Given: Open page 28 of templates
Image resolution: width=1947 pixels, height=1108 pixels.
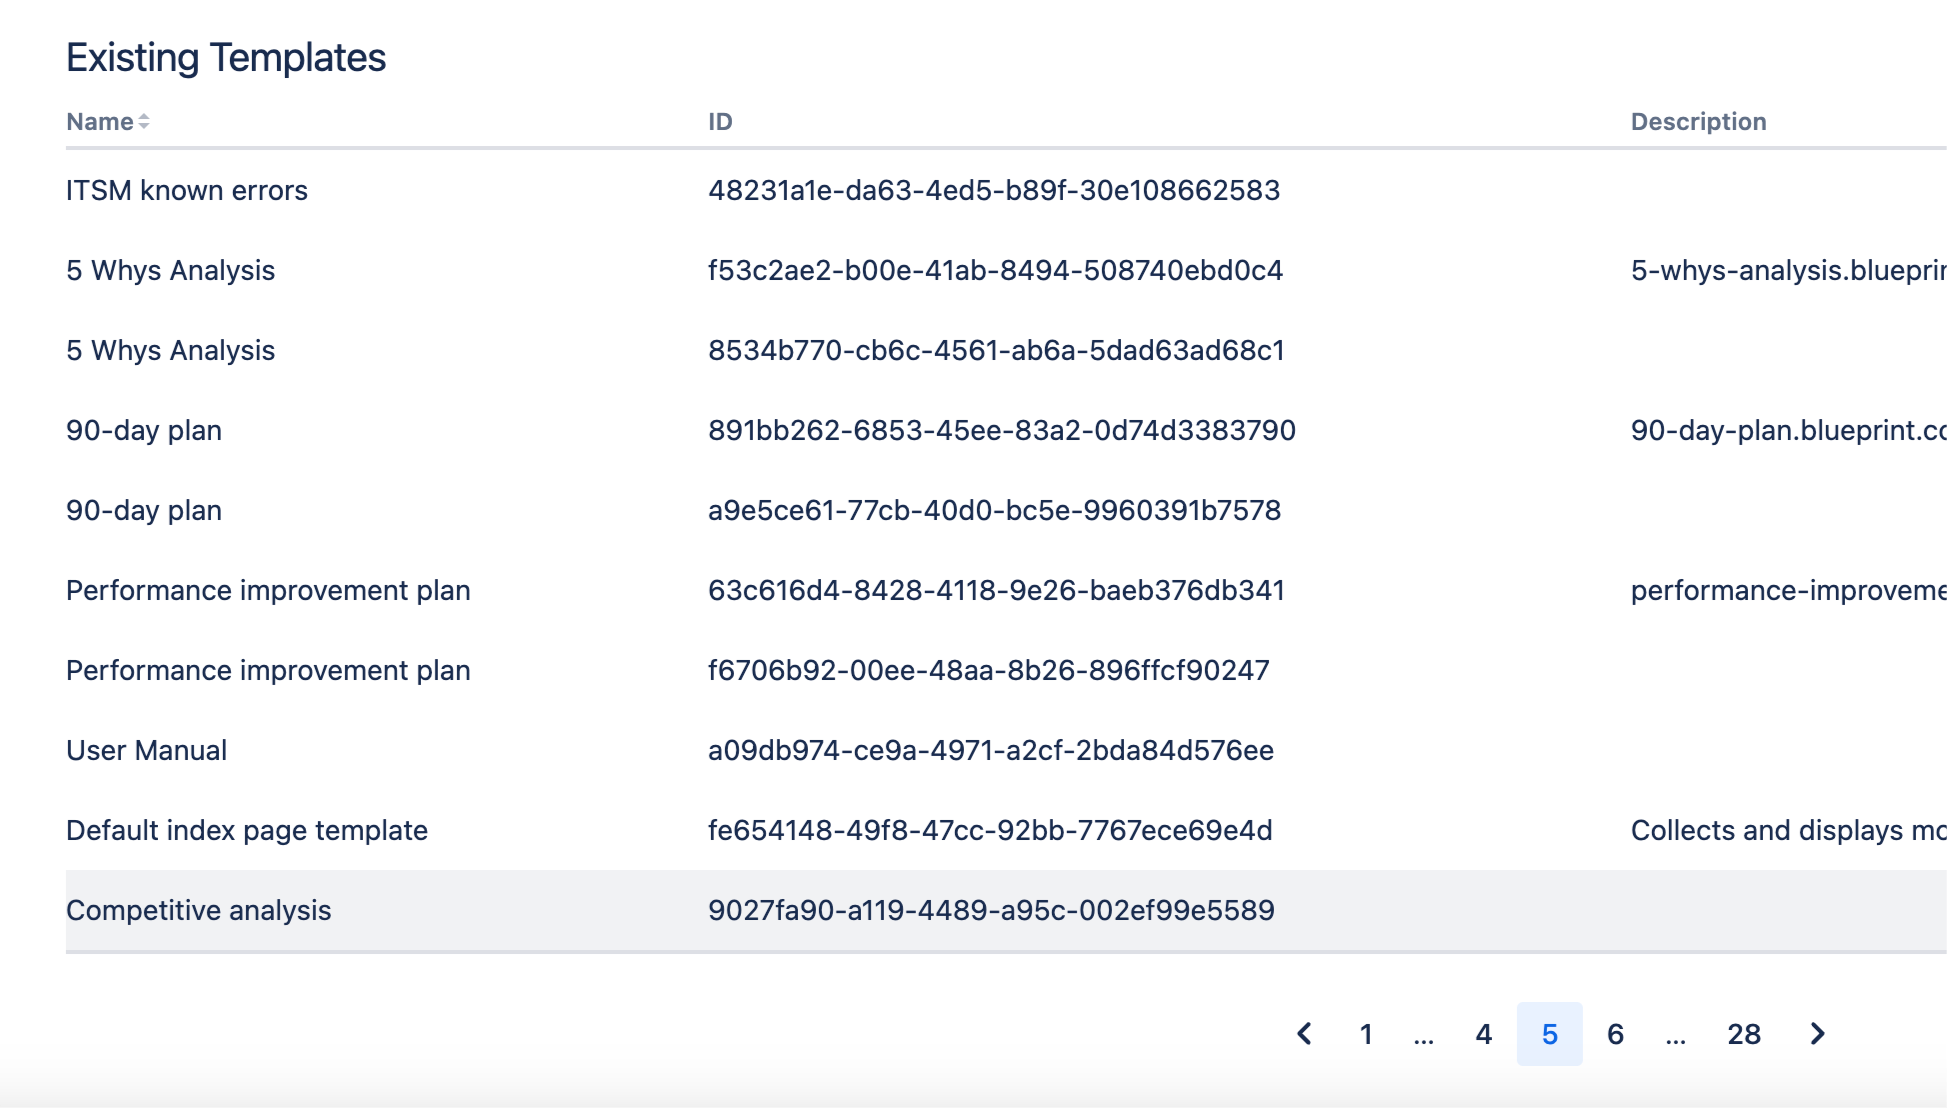Looking at the screenshot, I should pyautogui.click(x=1744, y=1034).
